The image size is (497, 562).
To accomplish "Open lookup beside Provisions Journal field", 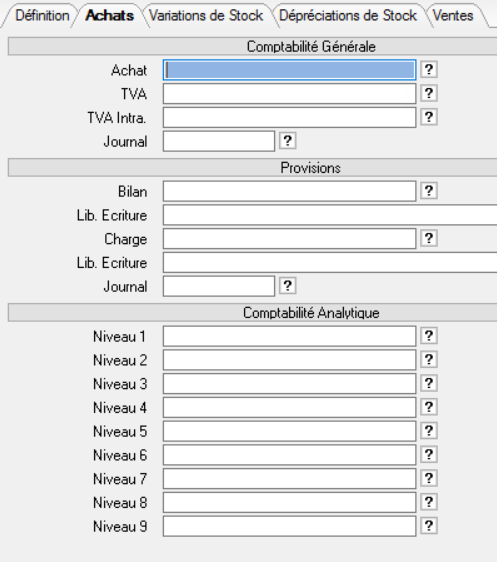I will [x=287, y=286].
